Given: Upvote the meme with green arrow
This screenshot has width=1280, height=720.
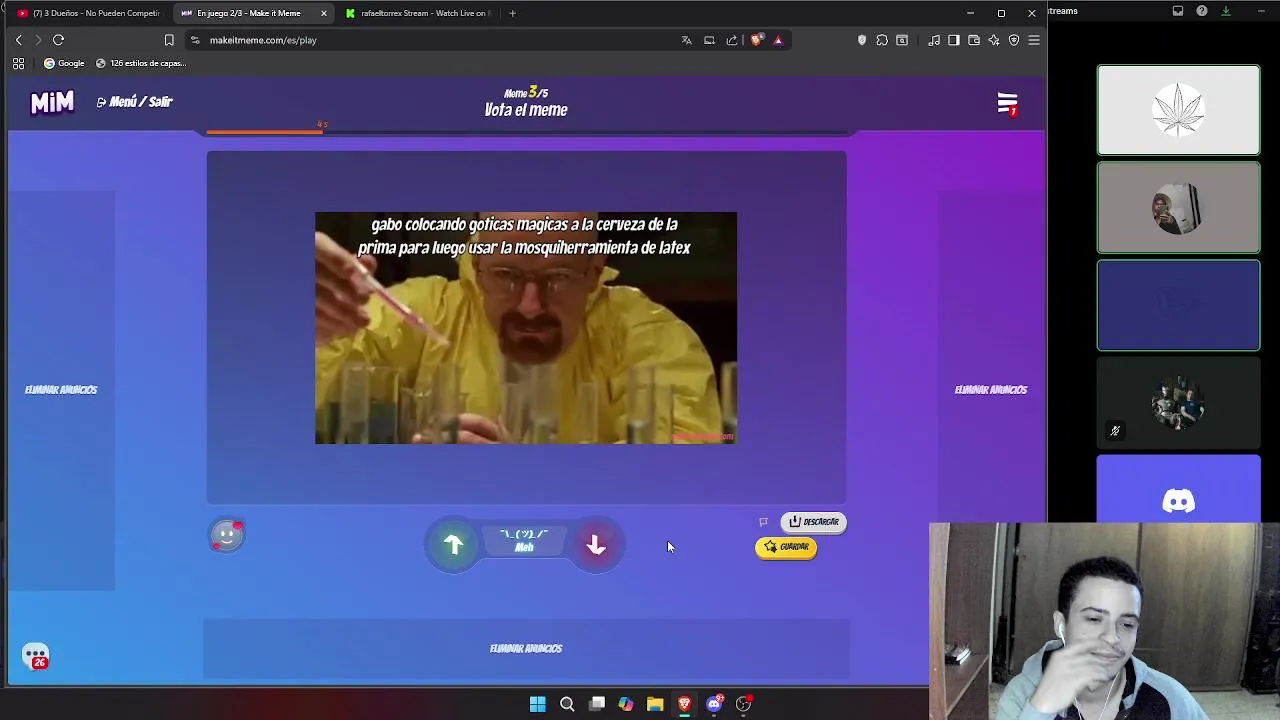Looking at the screenshot, I should point(453,545).
